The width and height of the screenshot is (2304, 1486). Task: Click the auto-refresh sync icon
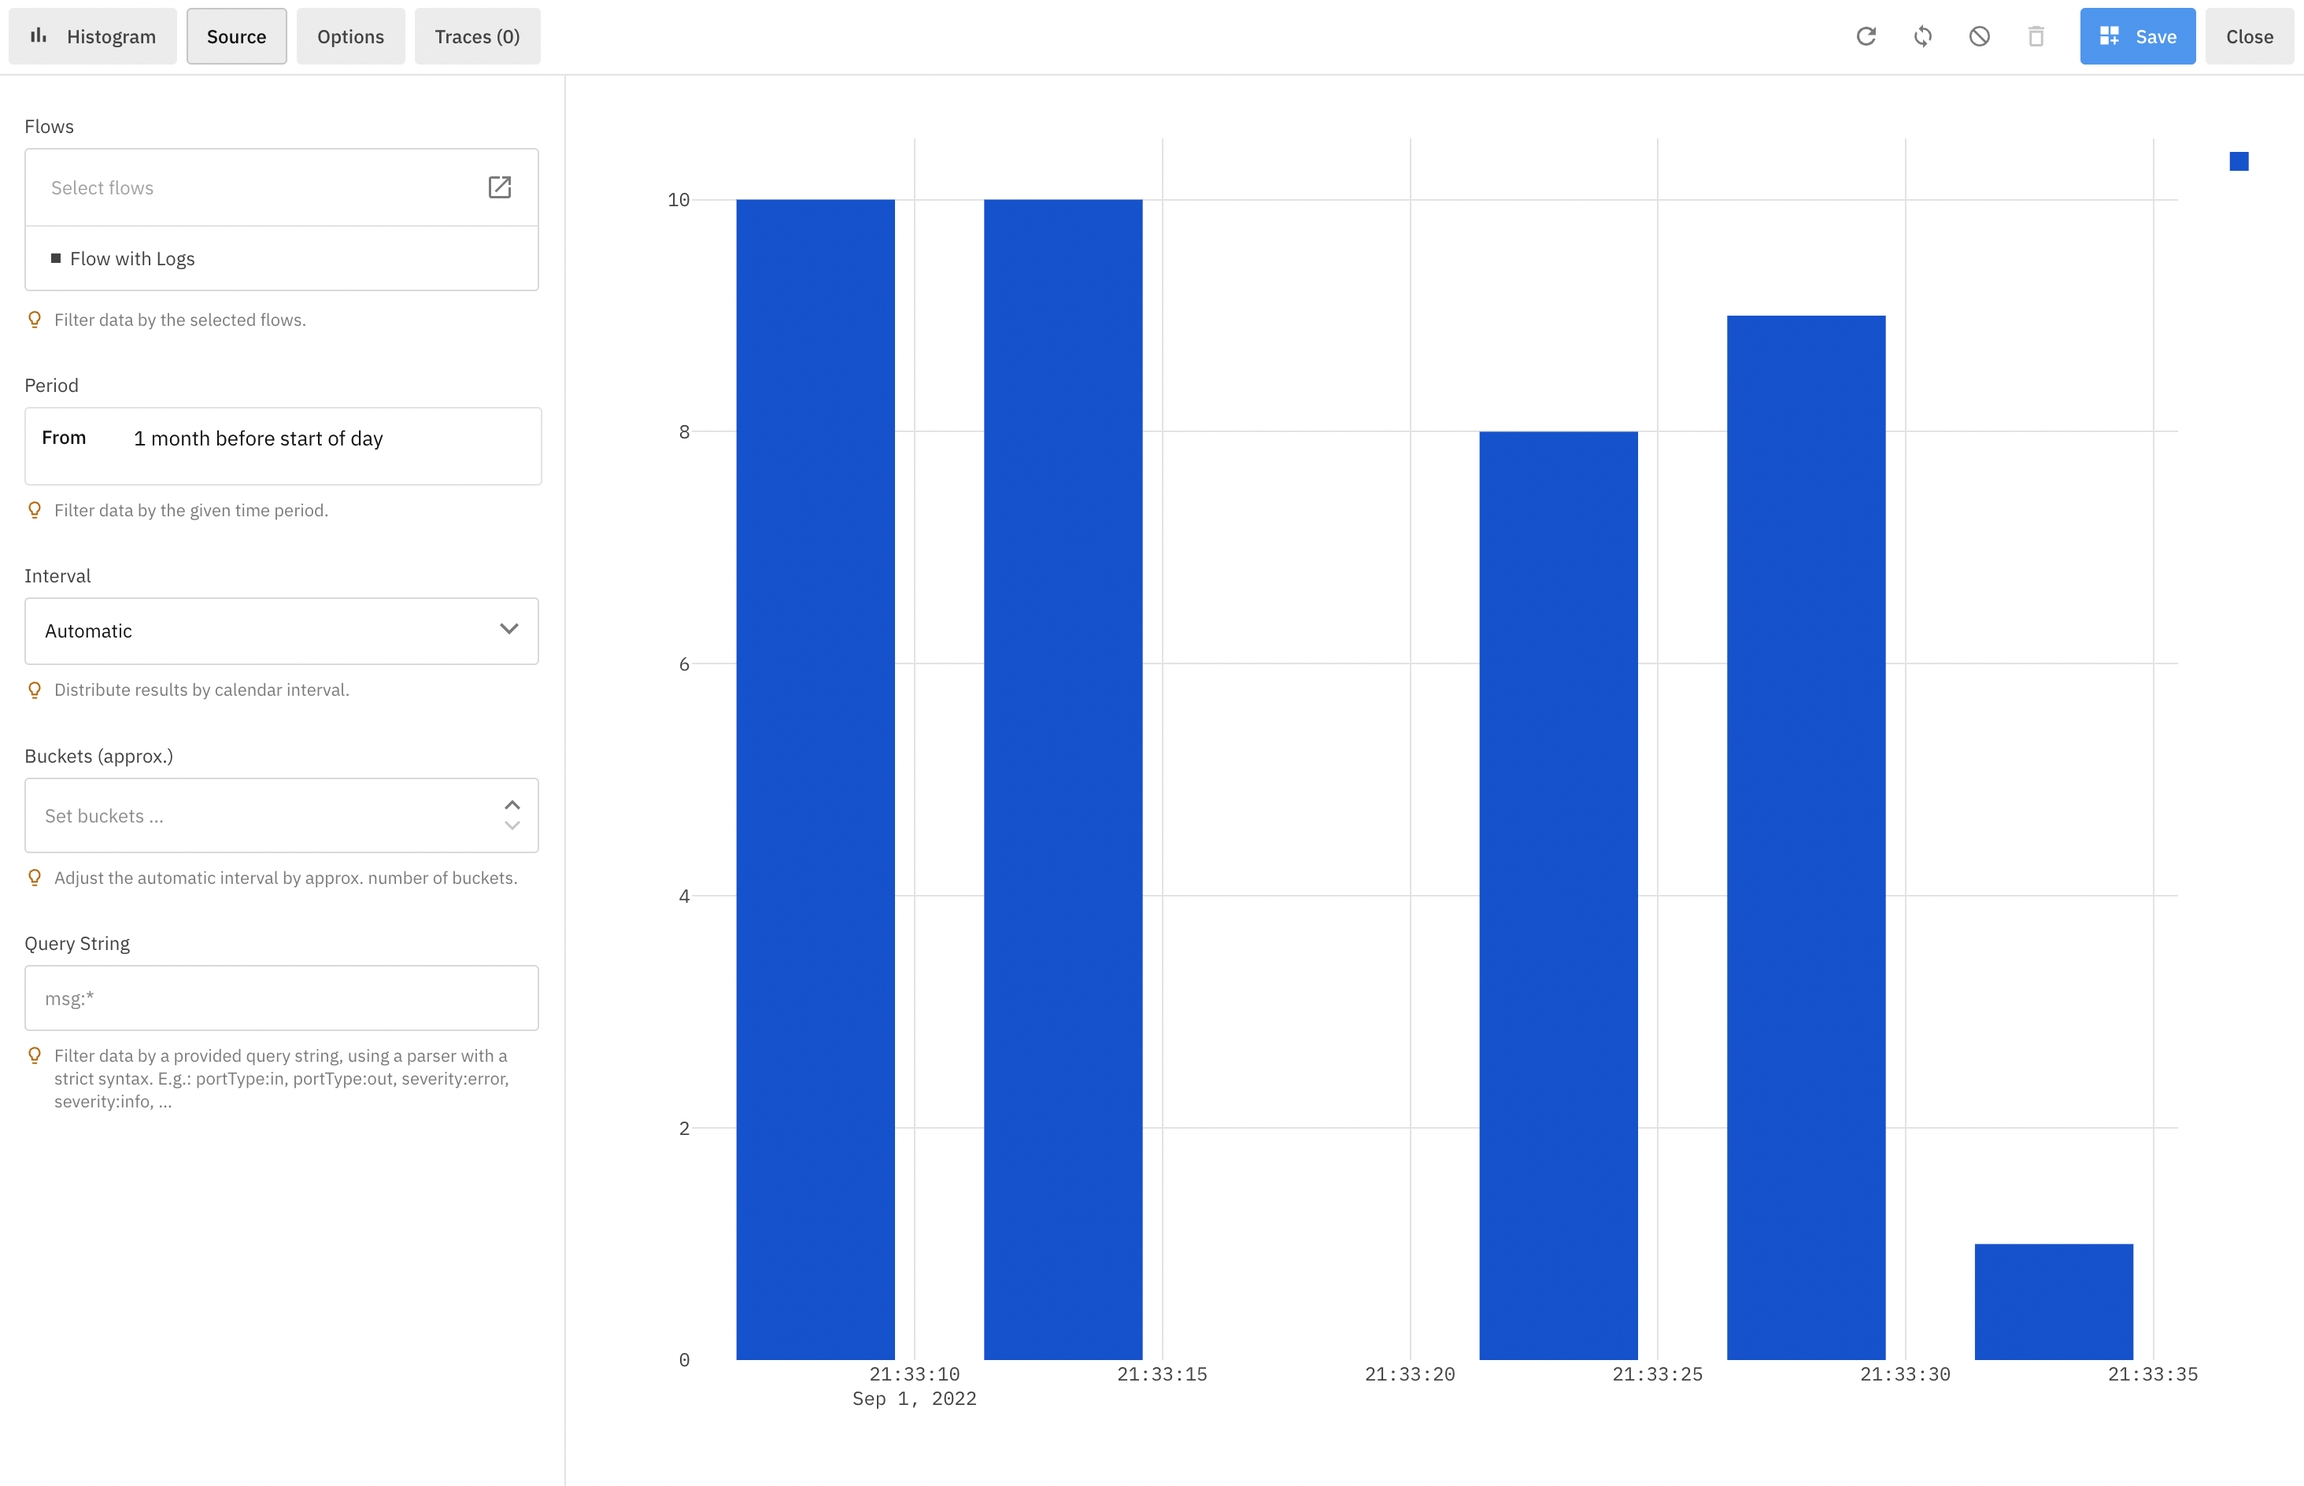click(x=1923, y=37)
